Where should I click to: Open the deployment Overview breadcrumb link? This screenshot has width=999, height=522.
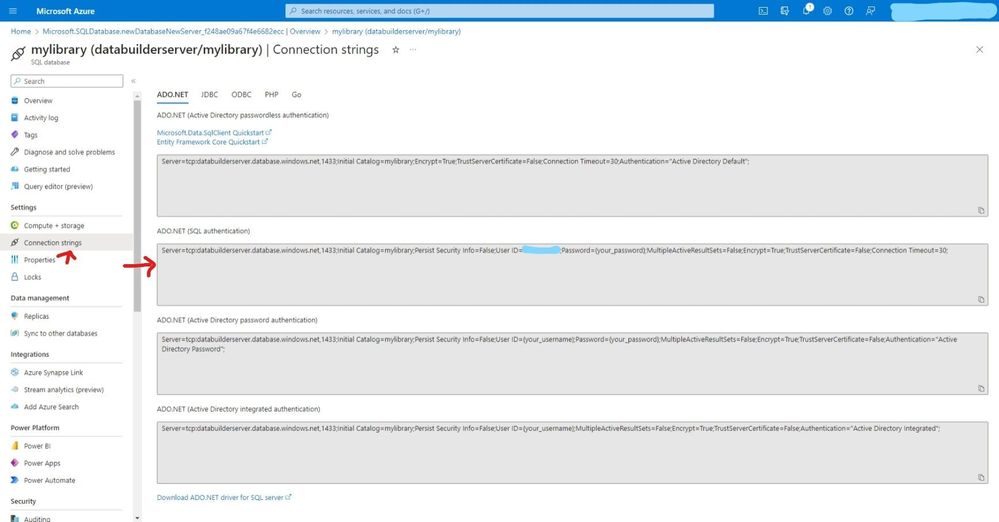(x=182, y=31)
